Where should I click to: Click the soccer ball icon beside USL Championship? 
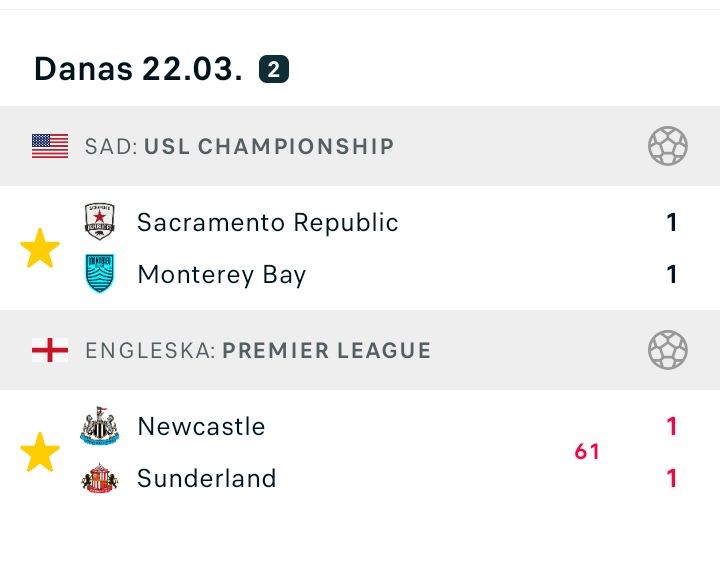click(667, 146)
